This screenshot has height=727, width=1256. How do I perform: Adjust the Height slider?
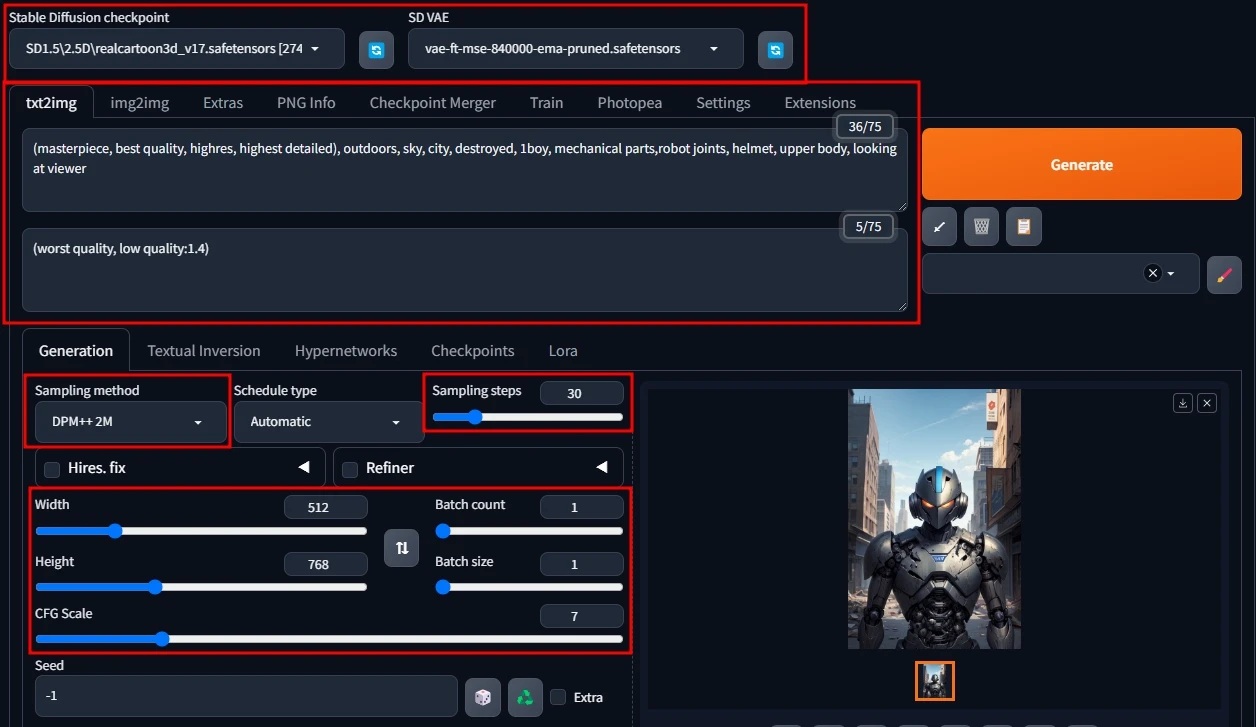coord(201,587)
